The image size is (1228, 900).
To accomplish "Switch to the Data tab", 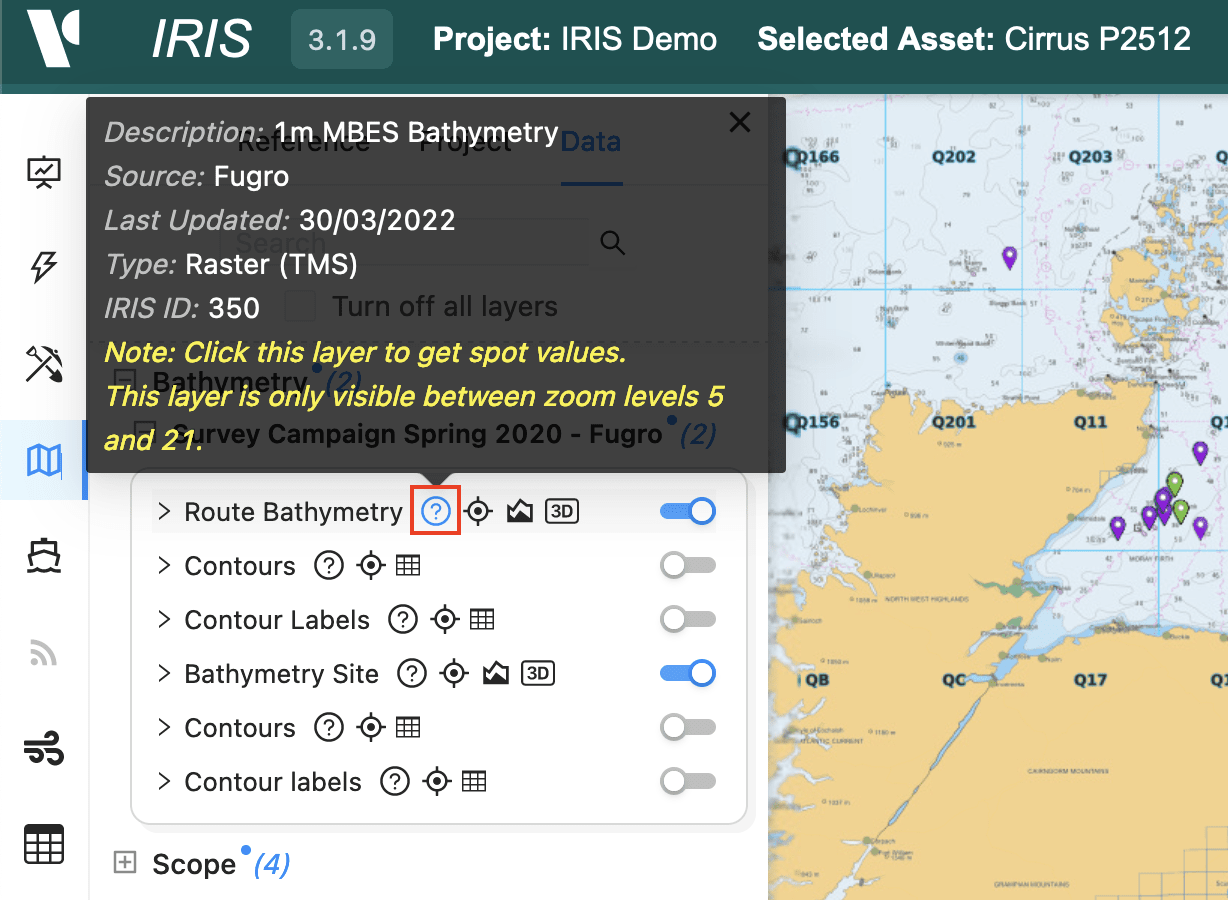I will (x=591, y=142).
